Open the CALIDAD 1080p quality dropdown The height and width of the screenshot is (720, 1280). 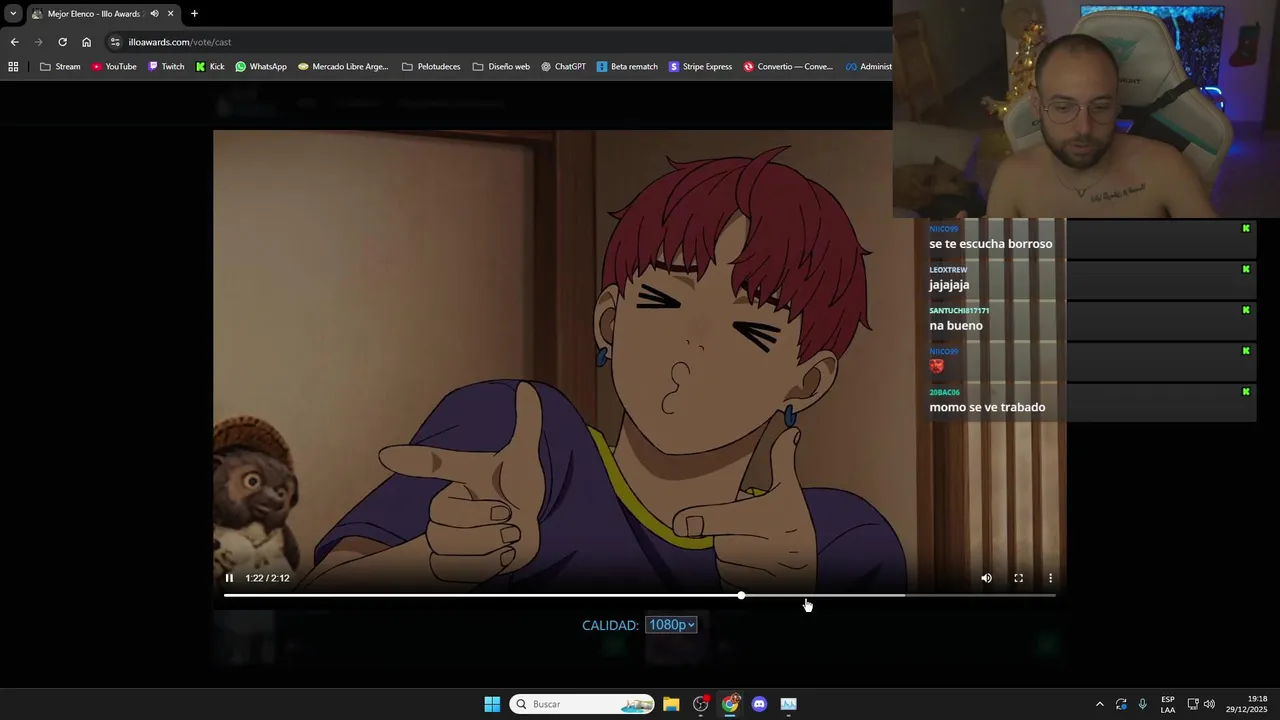click(x=671, y=625)
